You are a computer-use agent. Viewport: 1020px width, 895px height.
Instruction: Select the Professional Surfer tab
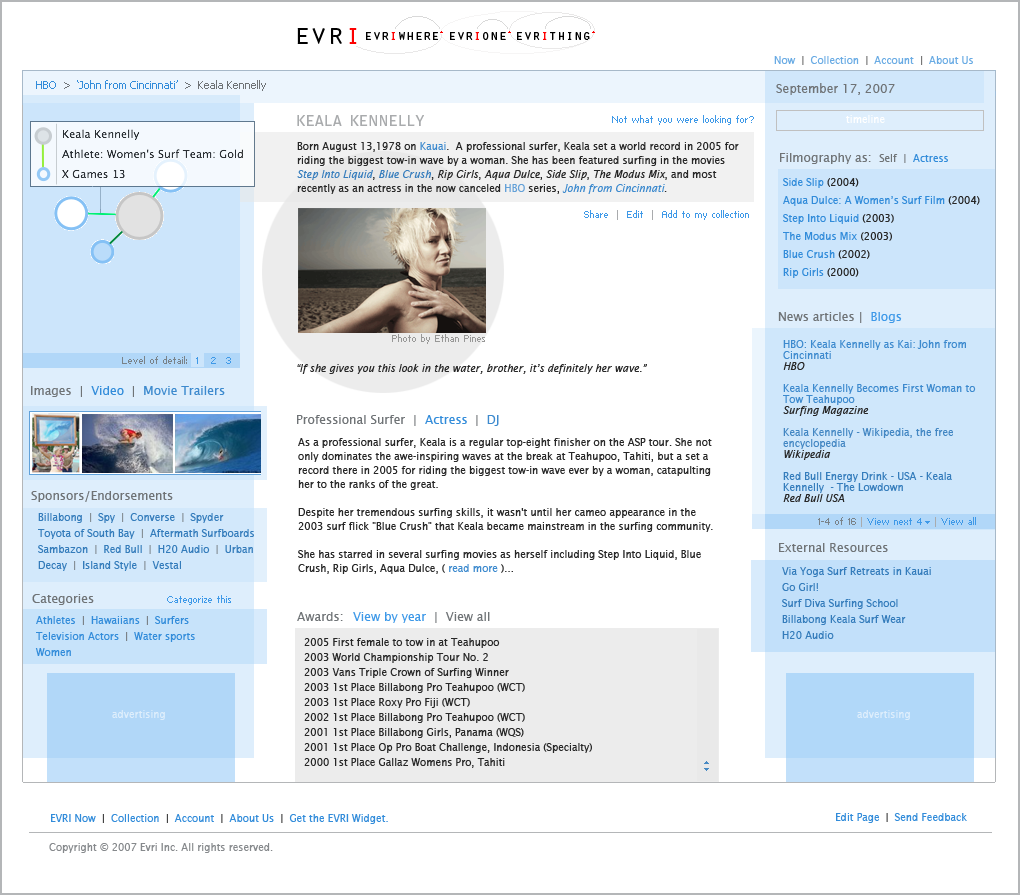350,420
